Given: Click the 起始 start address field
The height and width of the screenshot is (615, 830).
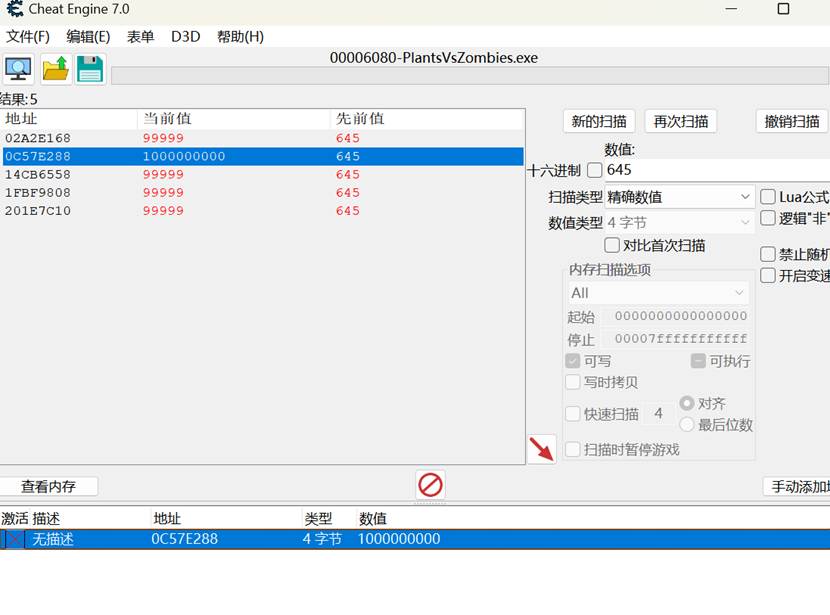Looking at the screenshot, I should (x=676, y=316).
